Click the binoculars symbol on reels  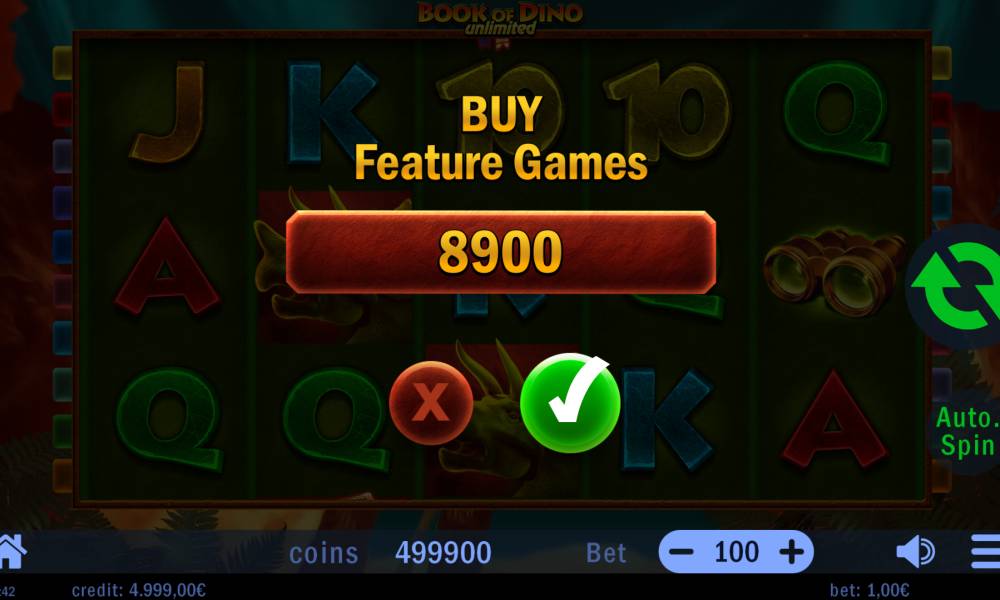click(x=834, y=272)
